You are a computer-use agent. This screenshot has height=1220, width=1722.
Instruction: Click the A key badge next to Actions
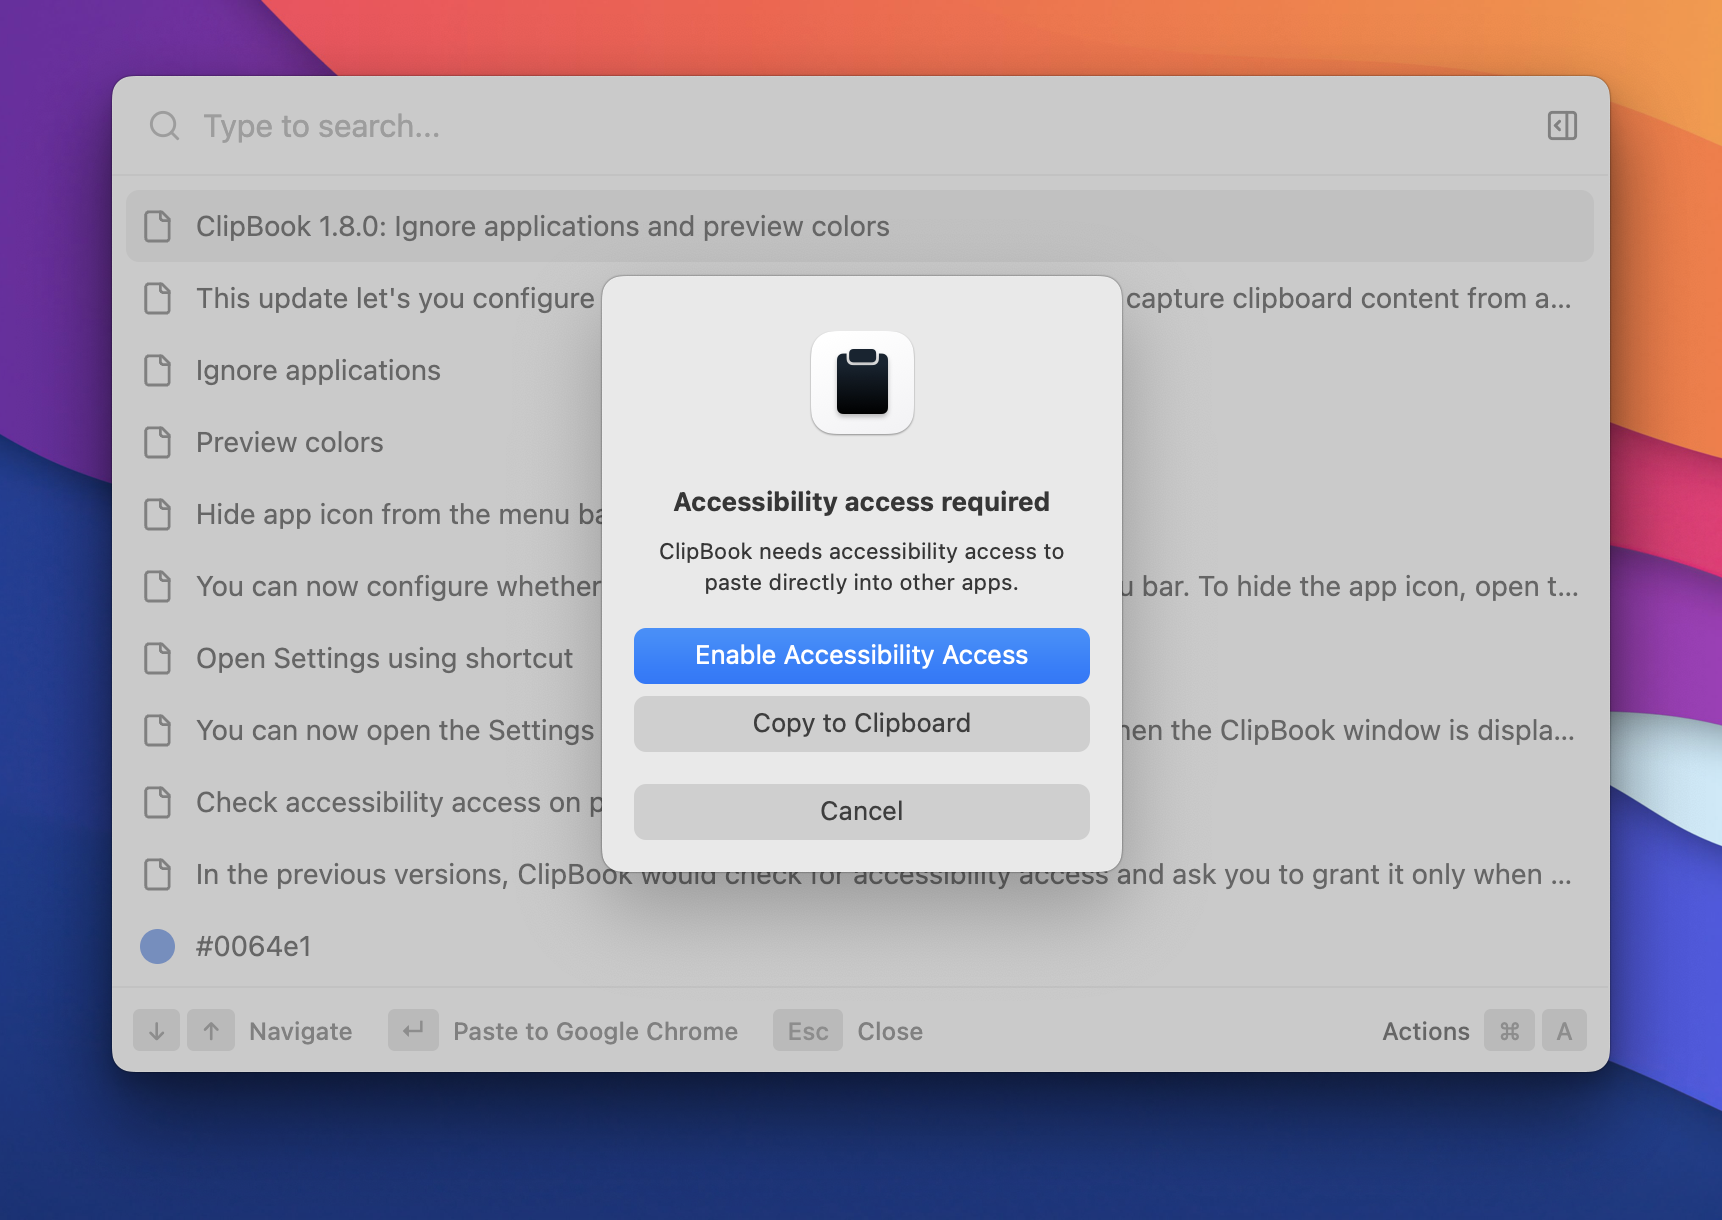(1564, 1031)
